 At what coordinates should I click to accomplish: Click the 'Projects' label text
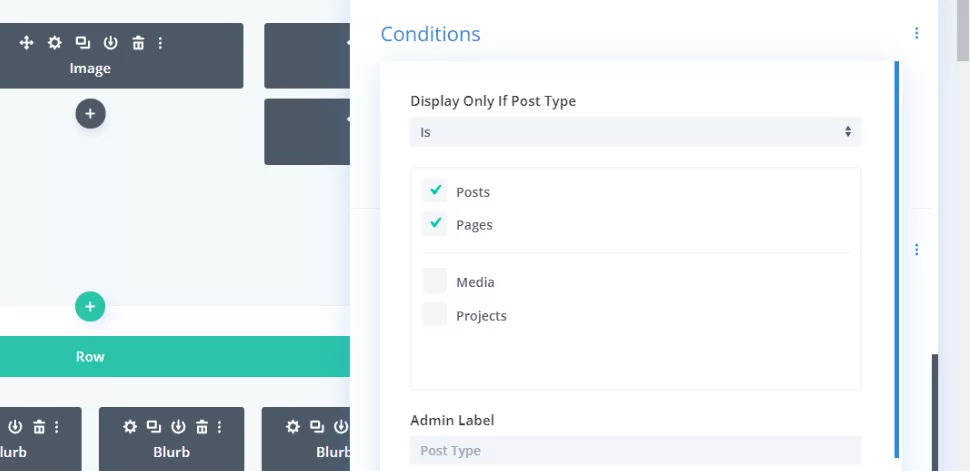coord(481,316)
